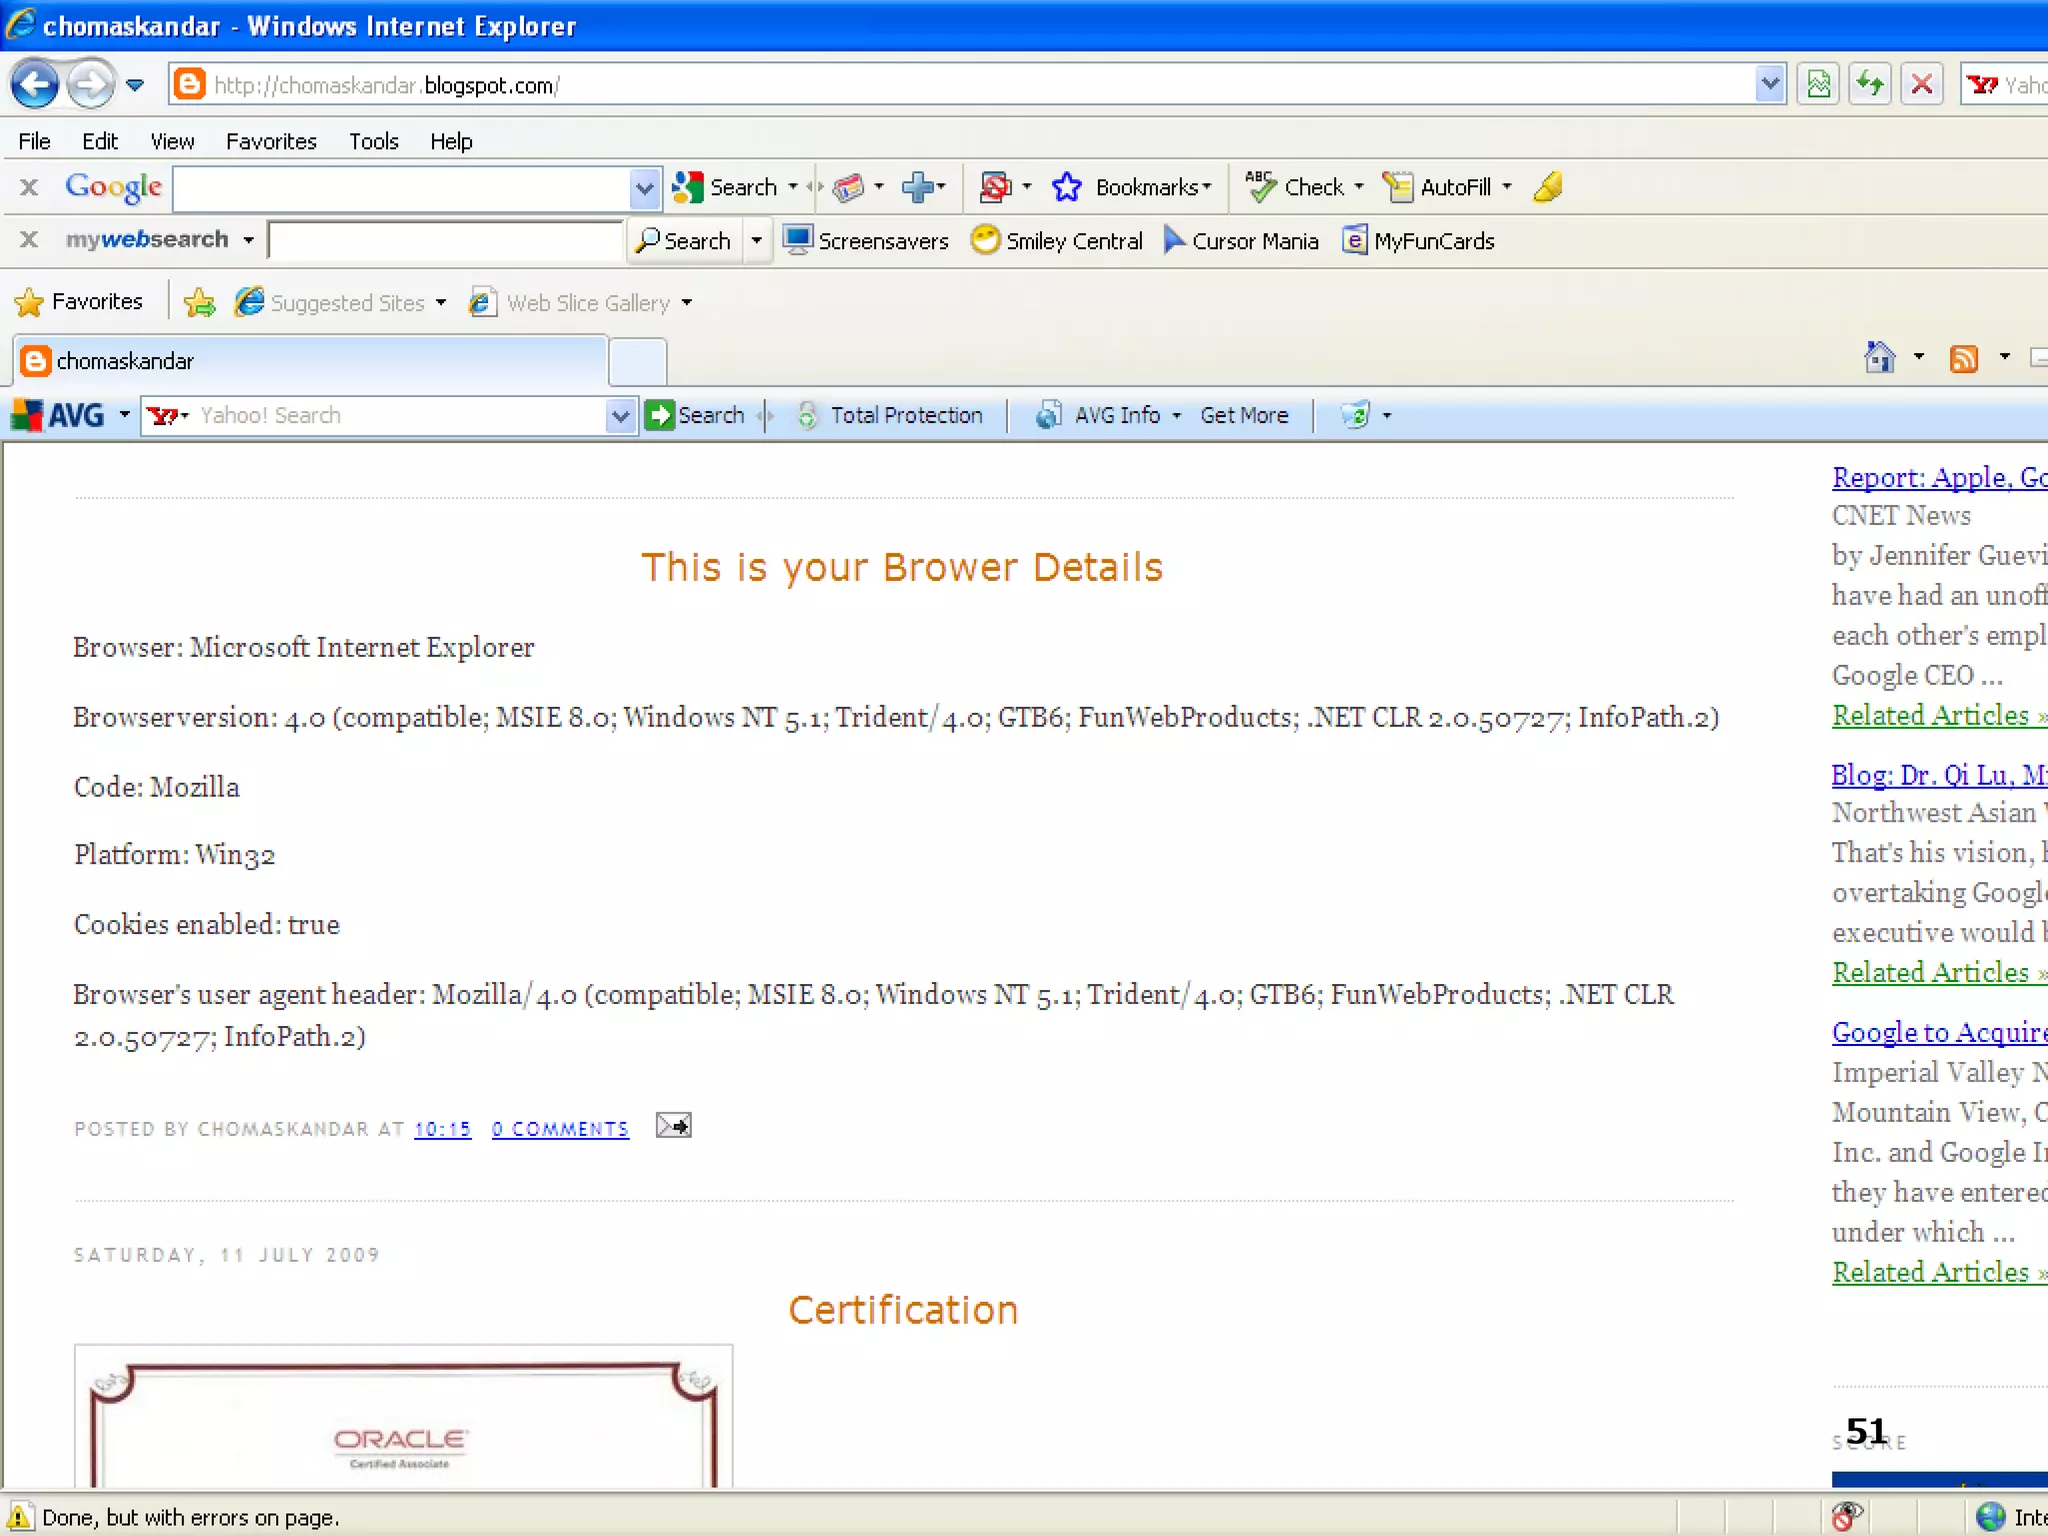Image resolution: width=2048 pixels, height=1536 pixels.
Task: Click the Home page icon
Action: 1879,357
